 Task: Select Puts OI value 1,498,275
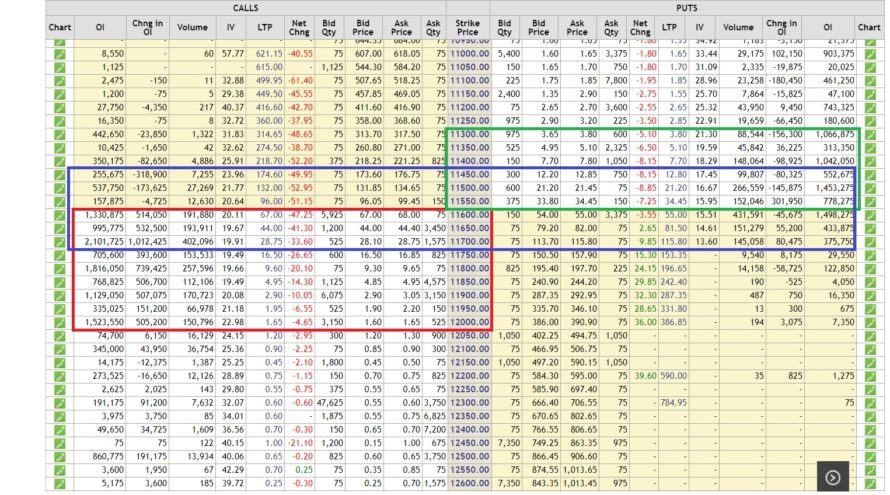[834, 215]
